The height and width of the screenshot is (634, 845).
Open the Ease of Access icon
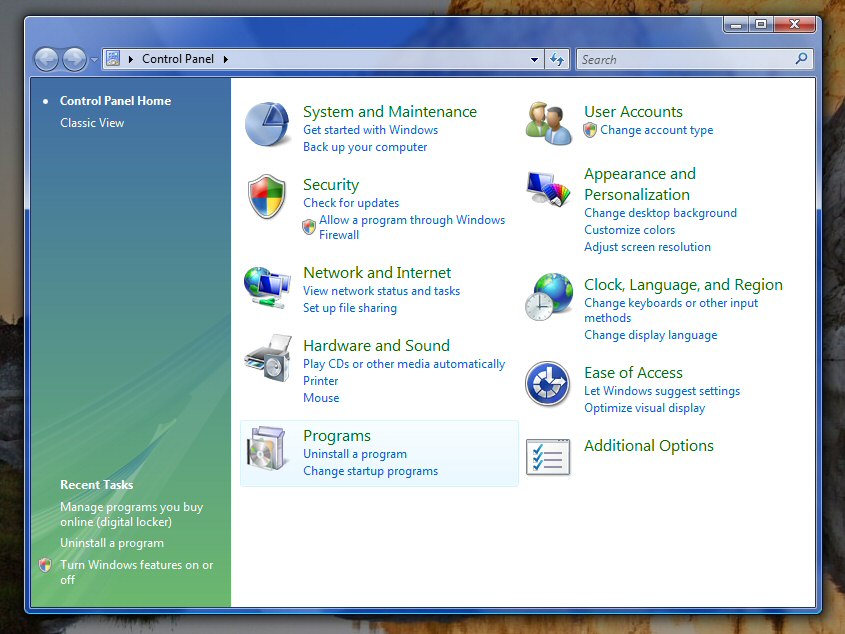point(548,383)
